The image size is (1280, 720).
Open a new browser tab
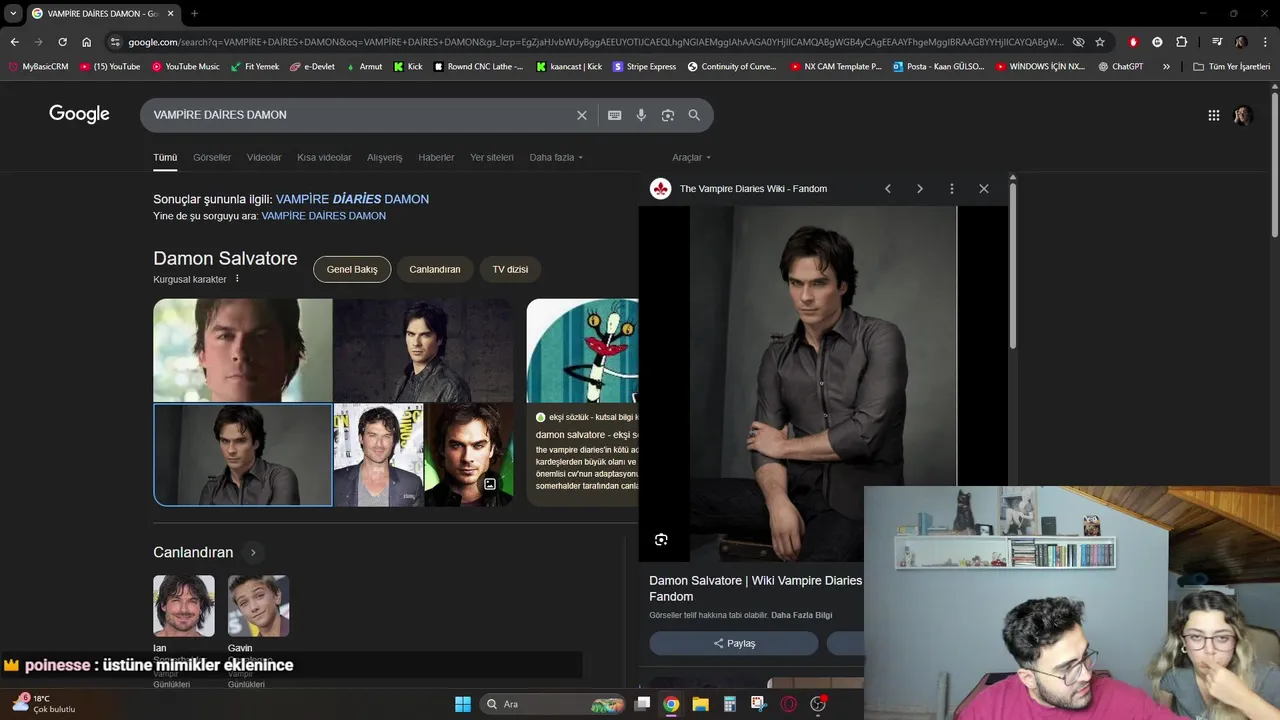pyautogui.click(x=194, y=13)
